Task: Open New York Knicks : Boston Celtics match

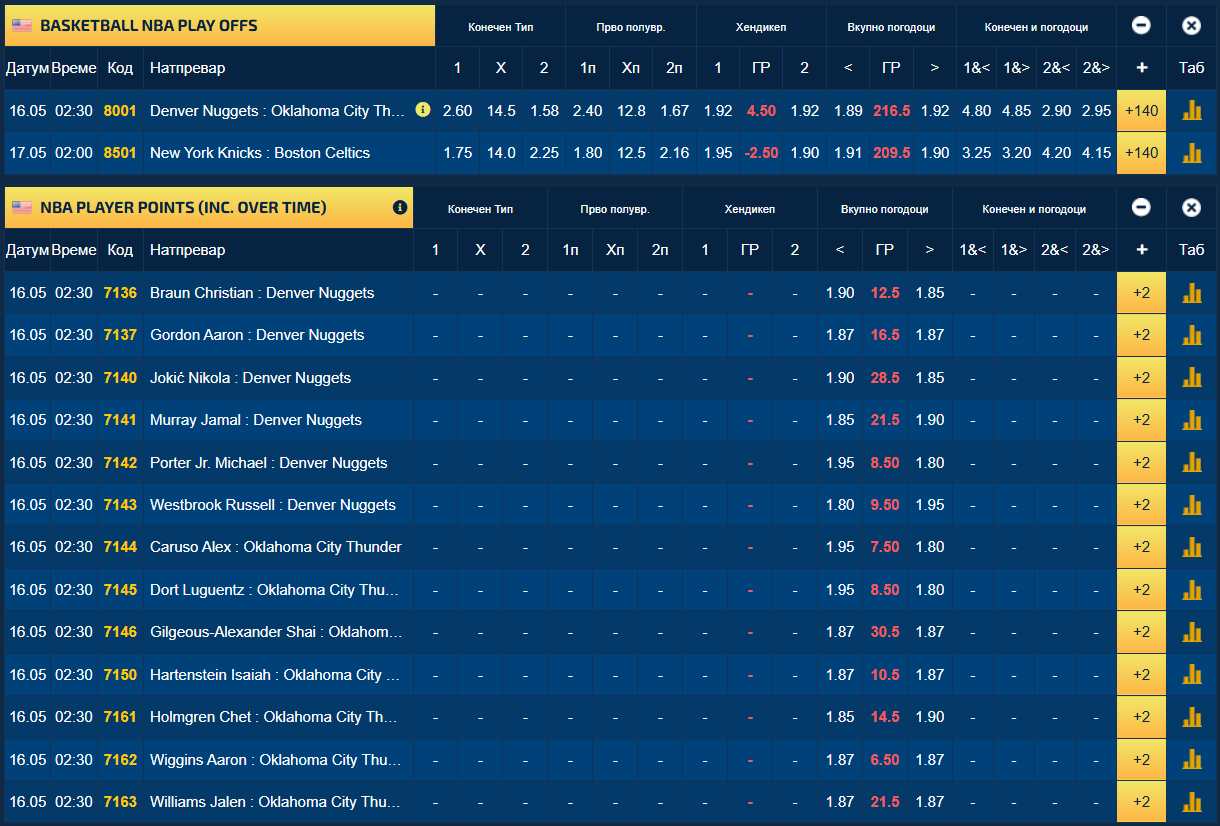Action: pyautogui.click(x=260, y=153)
